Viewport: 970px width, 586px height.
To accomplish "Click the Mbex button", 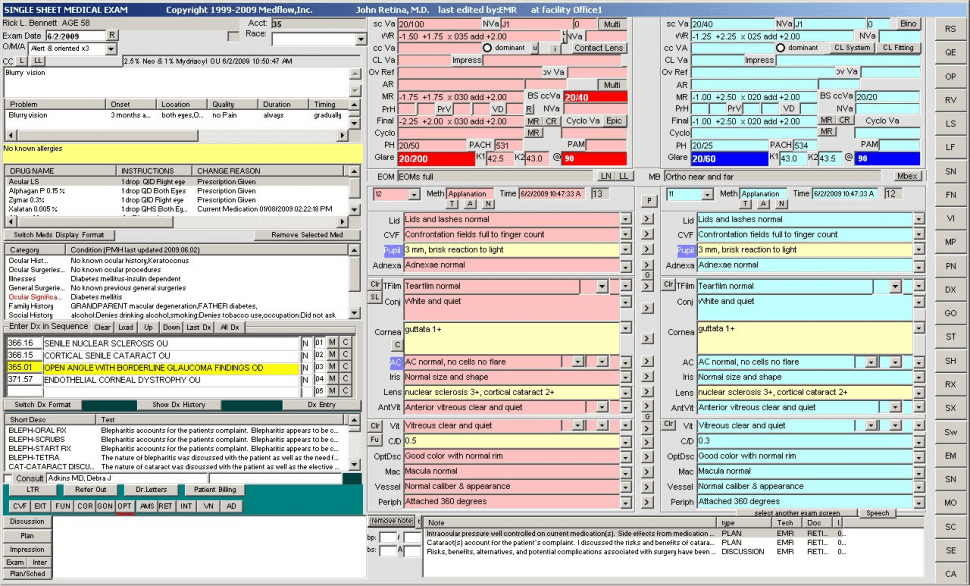I will tap(906, 176).
